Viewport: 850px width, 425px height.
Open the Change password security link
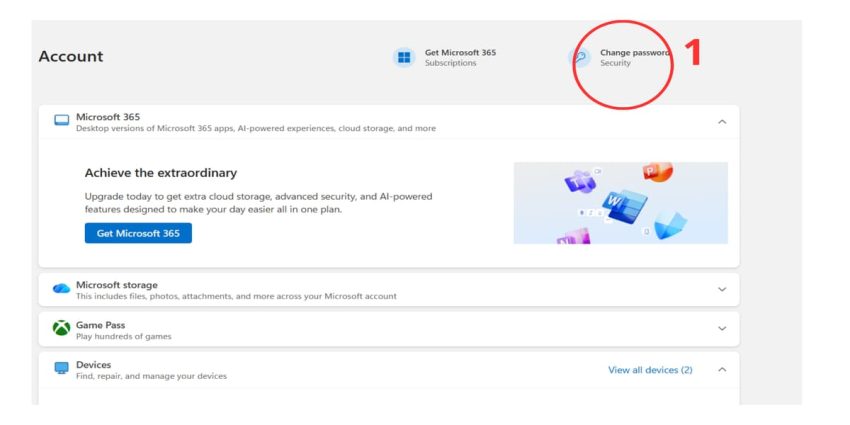click(635, 57)
